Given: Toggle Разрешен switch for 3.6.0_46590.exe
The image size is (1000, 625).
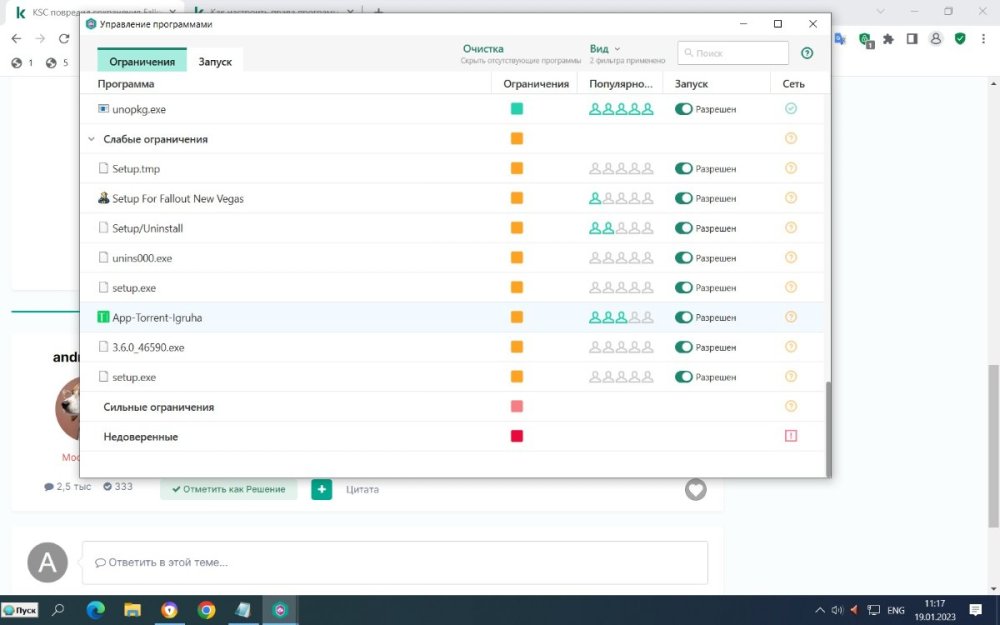Looking at the screenshot, I should 684,348.
